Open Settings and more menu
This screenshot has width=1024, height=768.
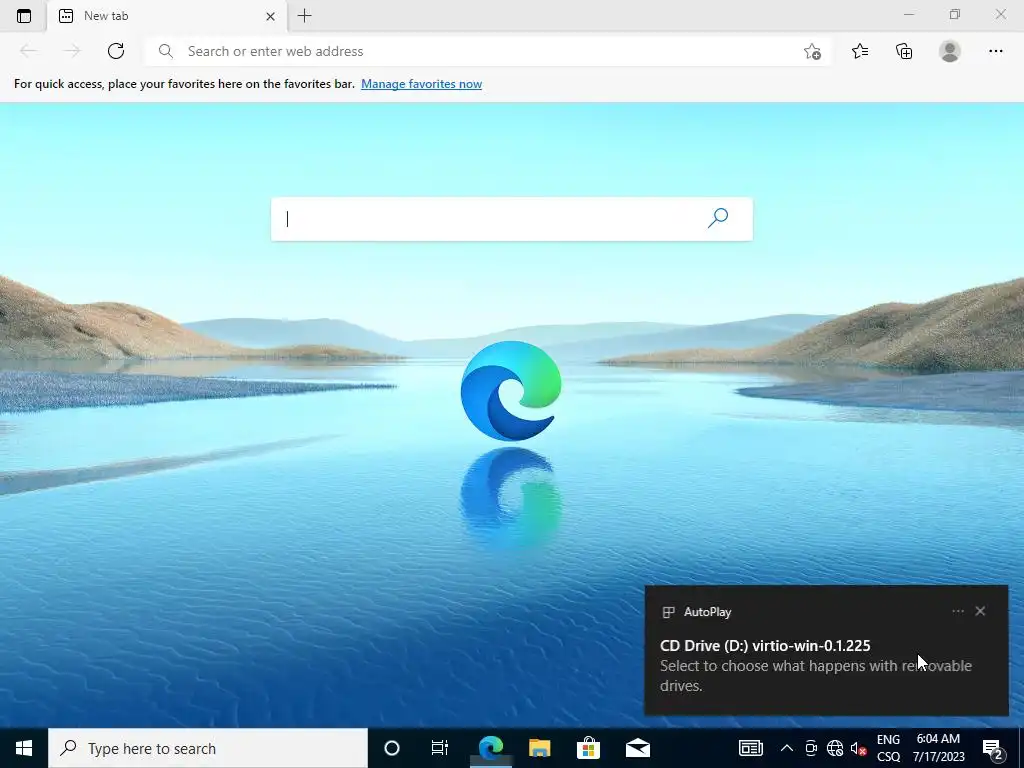(995, 51)
